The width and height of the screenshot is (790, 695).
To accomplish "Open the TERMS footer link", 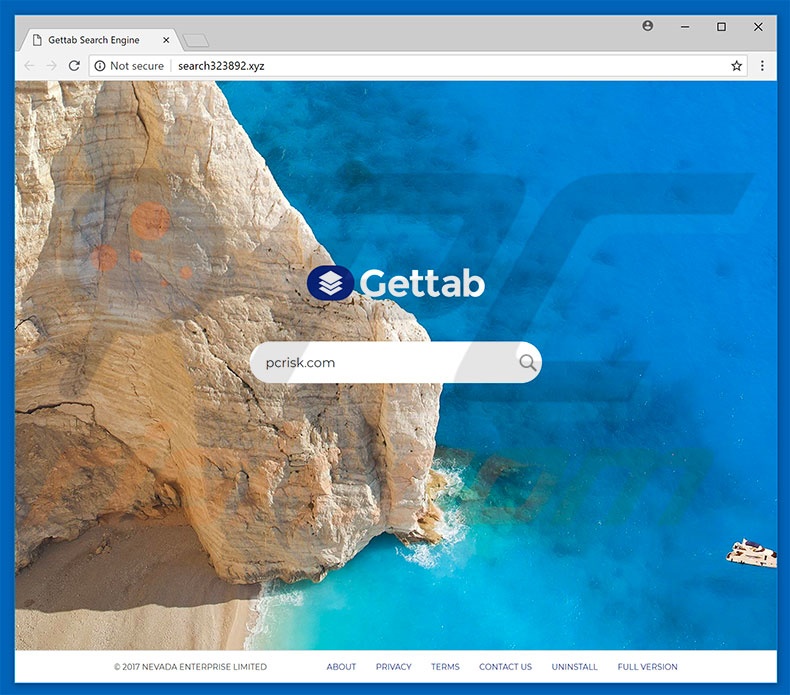I will click(445, 667).
